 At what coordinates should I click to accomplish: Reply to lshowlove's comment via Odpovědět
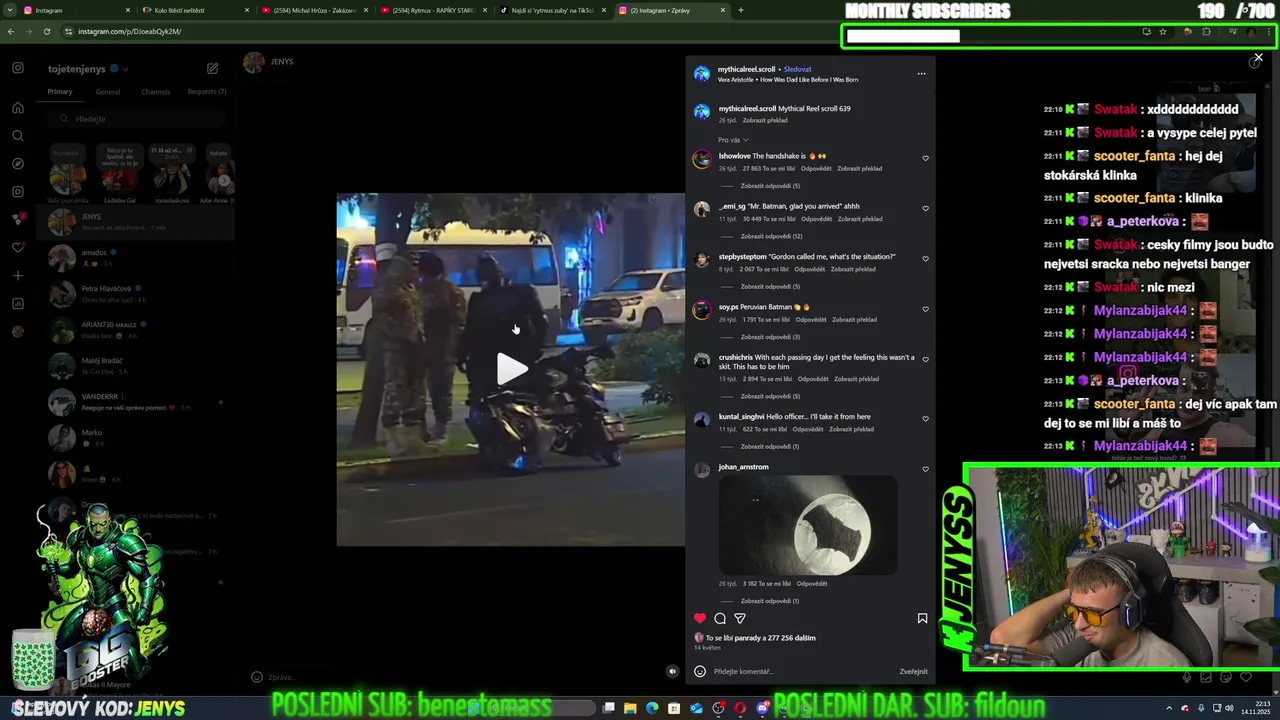click(x=816, y=168)
